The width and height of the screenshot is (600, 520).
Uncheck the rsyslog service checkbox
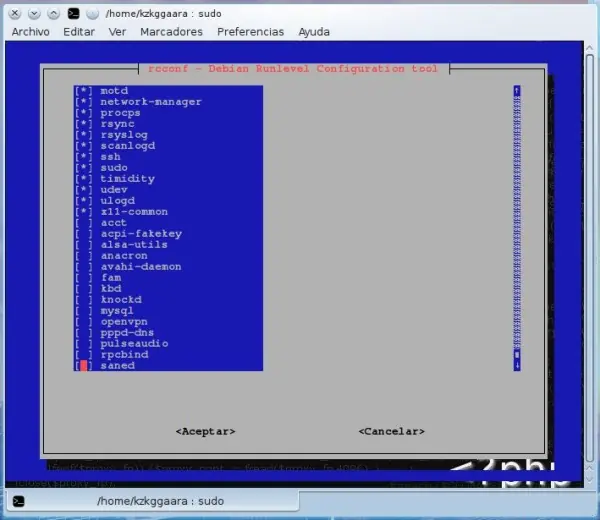coord(84,135)
